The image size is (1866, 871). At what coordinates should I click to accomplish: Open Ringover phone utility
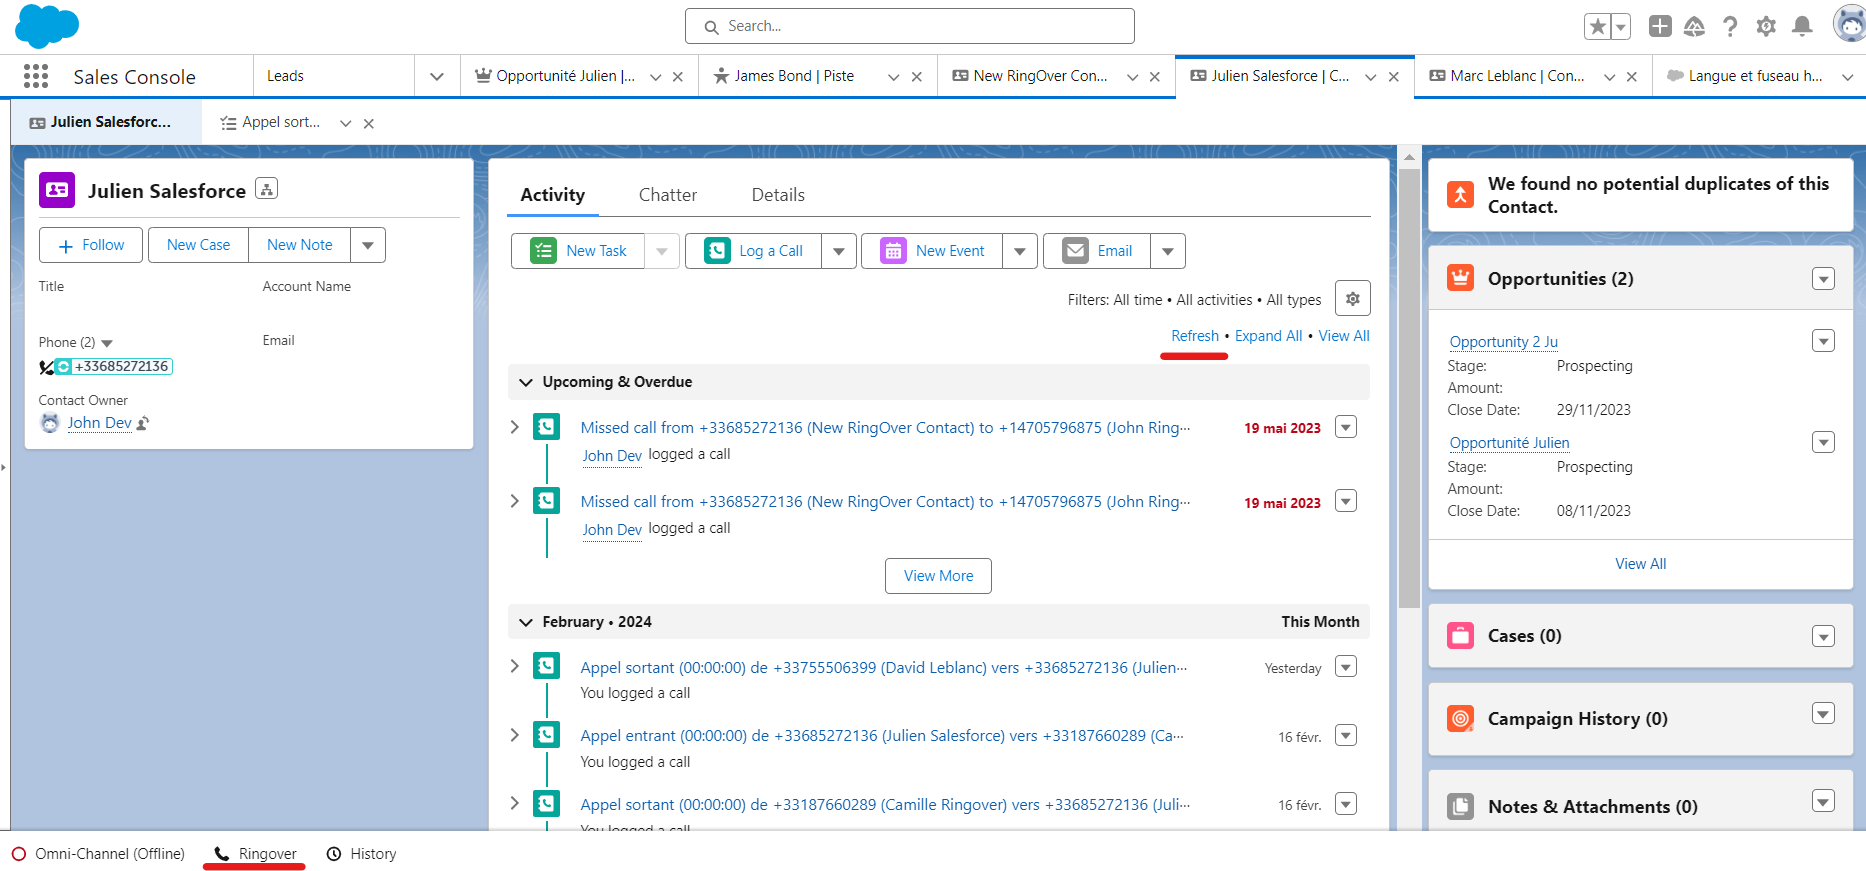click(255, 854)
